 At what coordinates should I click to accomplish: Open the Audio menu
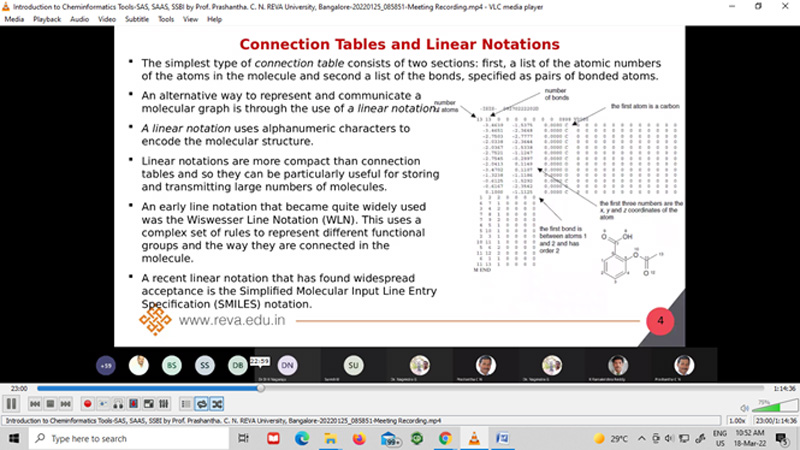[79, 19]
